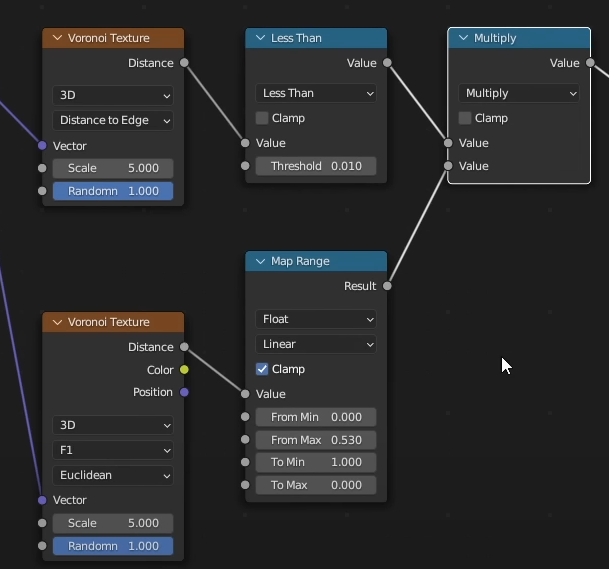609x569 pixels.
Task: Collapse the Multiply node via header arrow
Action: (462, 38)
